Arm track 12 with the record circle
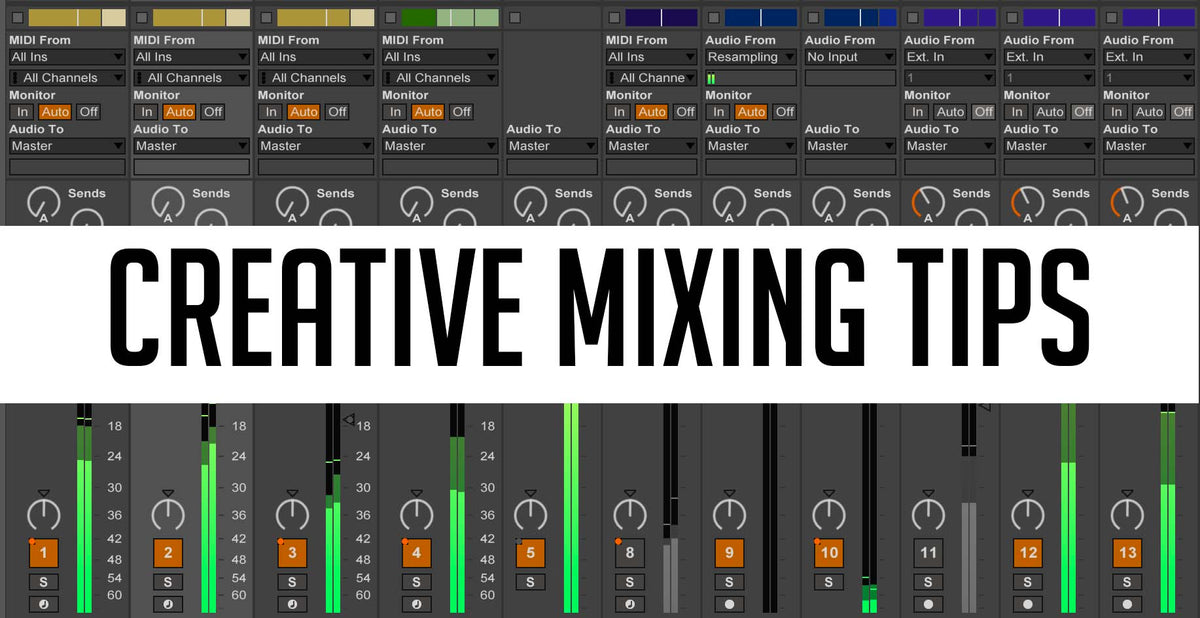The height and width of the screenshot is (618, 1200). (x=1028, y=604)
